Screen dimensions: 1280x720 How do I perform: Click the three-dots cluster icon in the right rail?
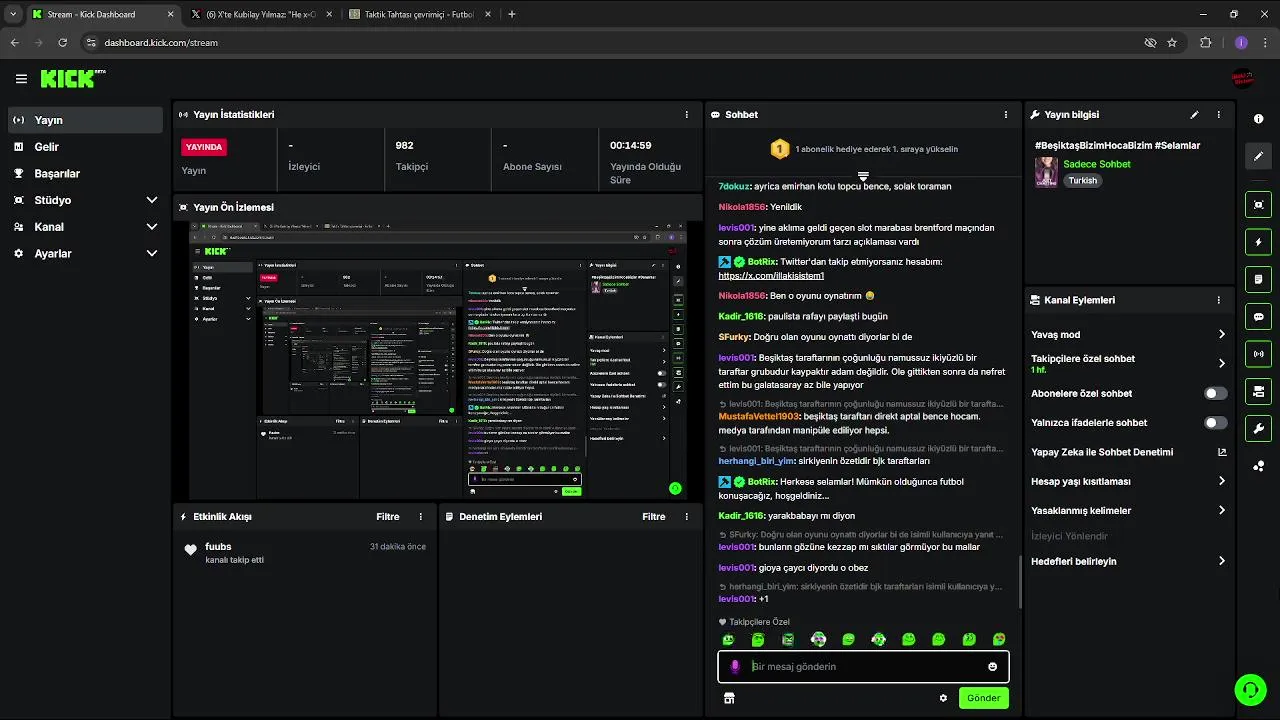[1258, 466]
